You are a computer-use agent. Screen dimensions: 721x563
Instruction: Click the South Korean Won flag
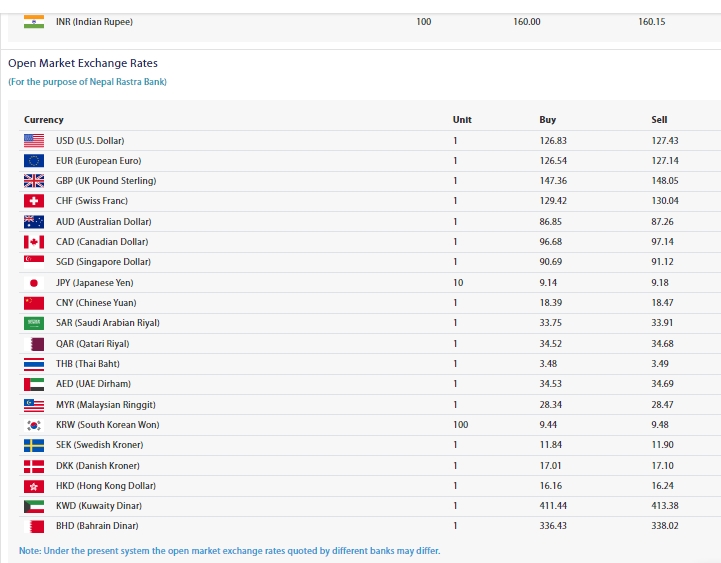click(34, 425)
